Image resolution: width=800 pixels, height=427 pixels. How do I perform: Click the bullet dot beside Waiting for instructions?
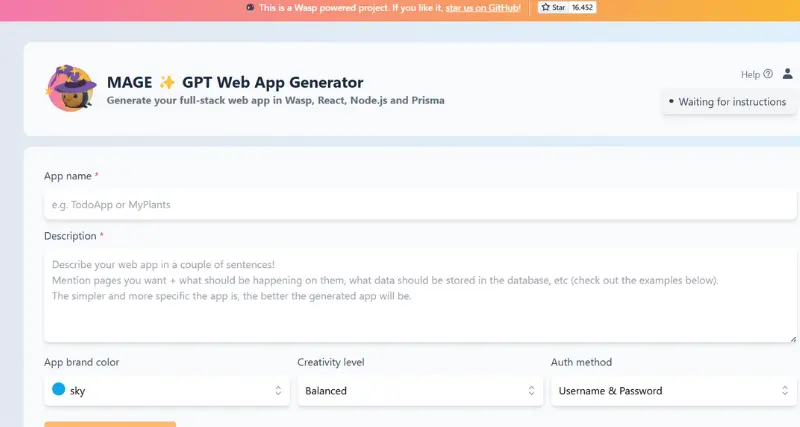671,102
